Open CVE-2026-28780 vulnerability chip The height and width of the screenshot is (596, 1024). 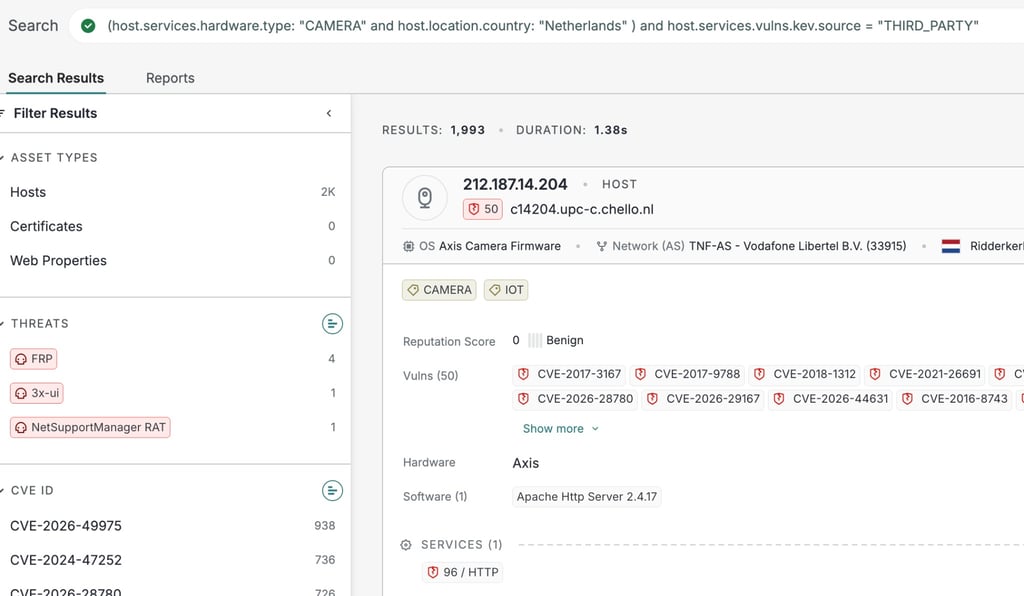[x=575, y=399]
